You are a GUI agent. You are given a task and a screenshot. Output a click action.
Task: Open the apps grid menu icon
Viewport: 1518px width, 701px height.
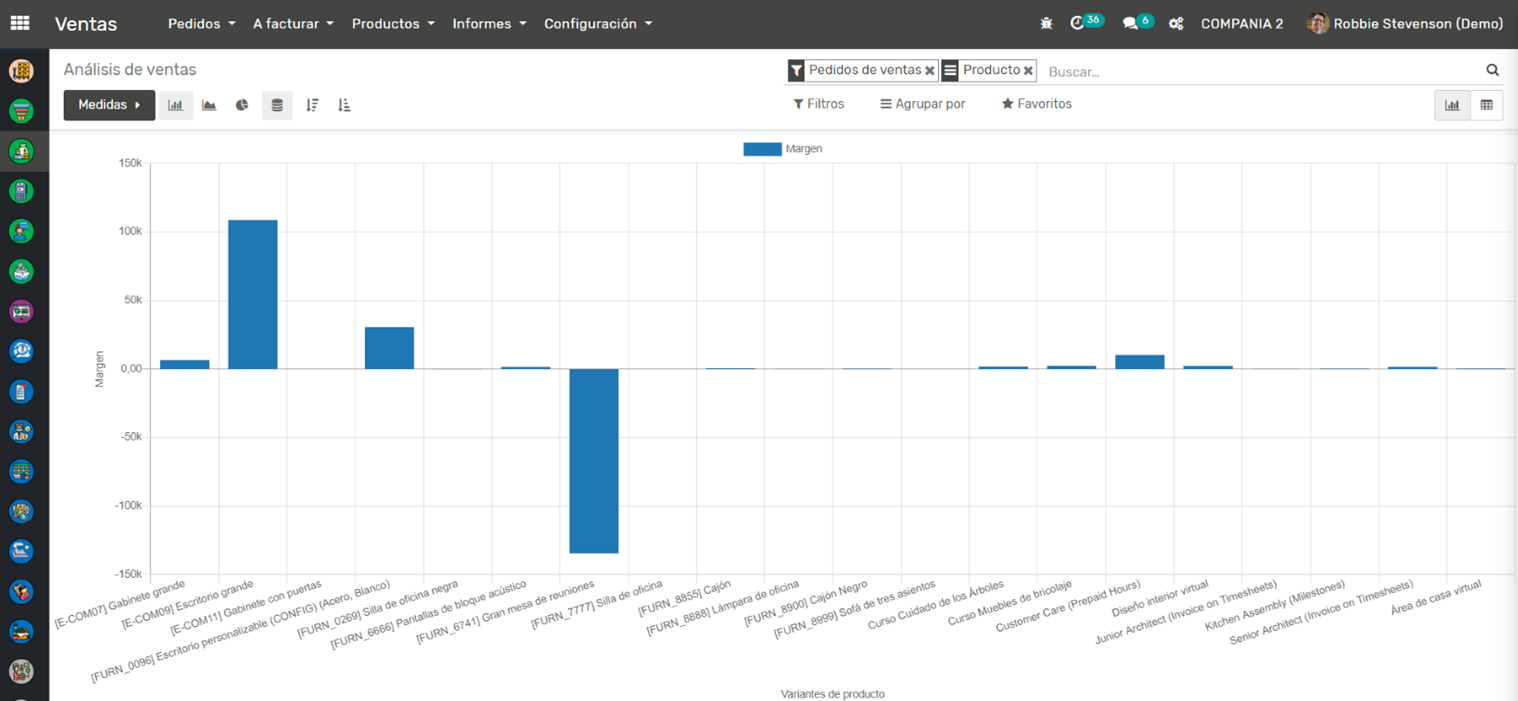[x=20, y=23]
